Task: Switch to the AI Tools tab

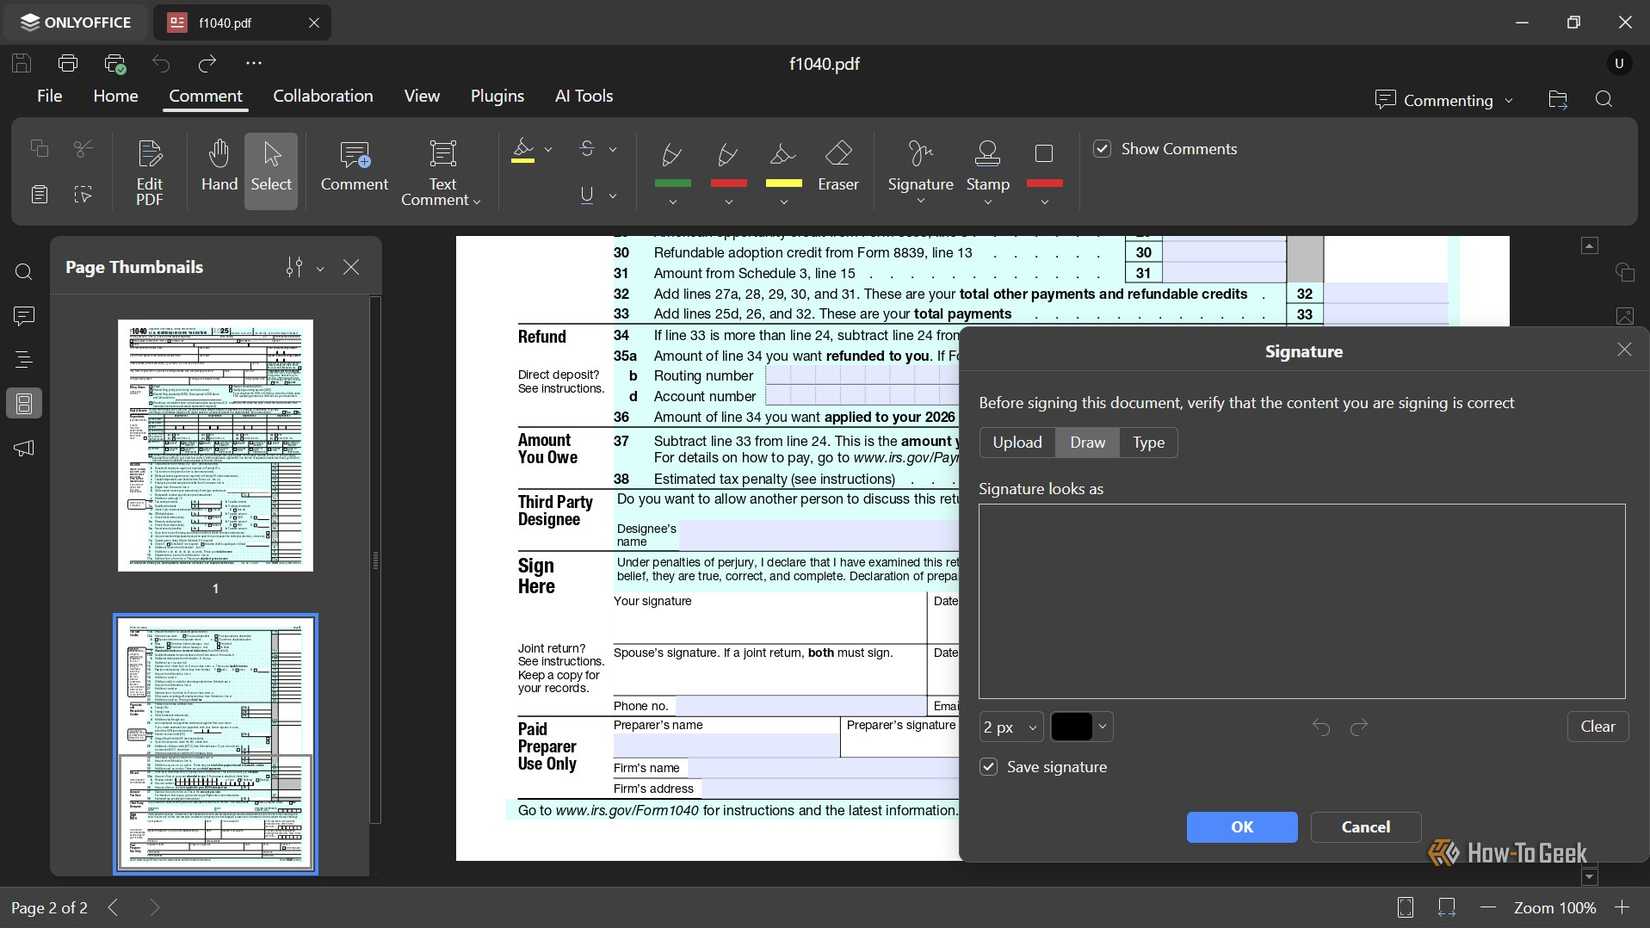Action: (x=584, y=96)
